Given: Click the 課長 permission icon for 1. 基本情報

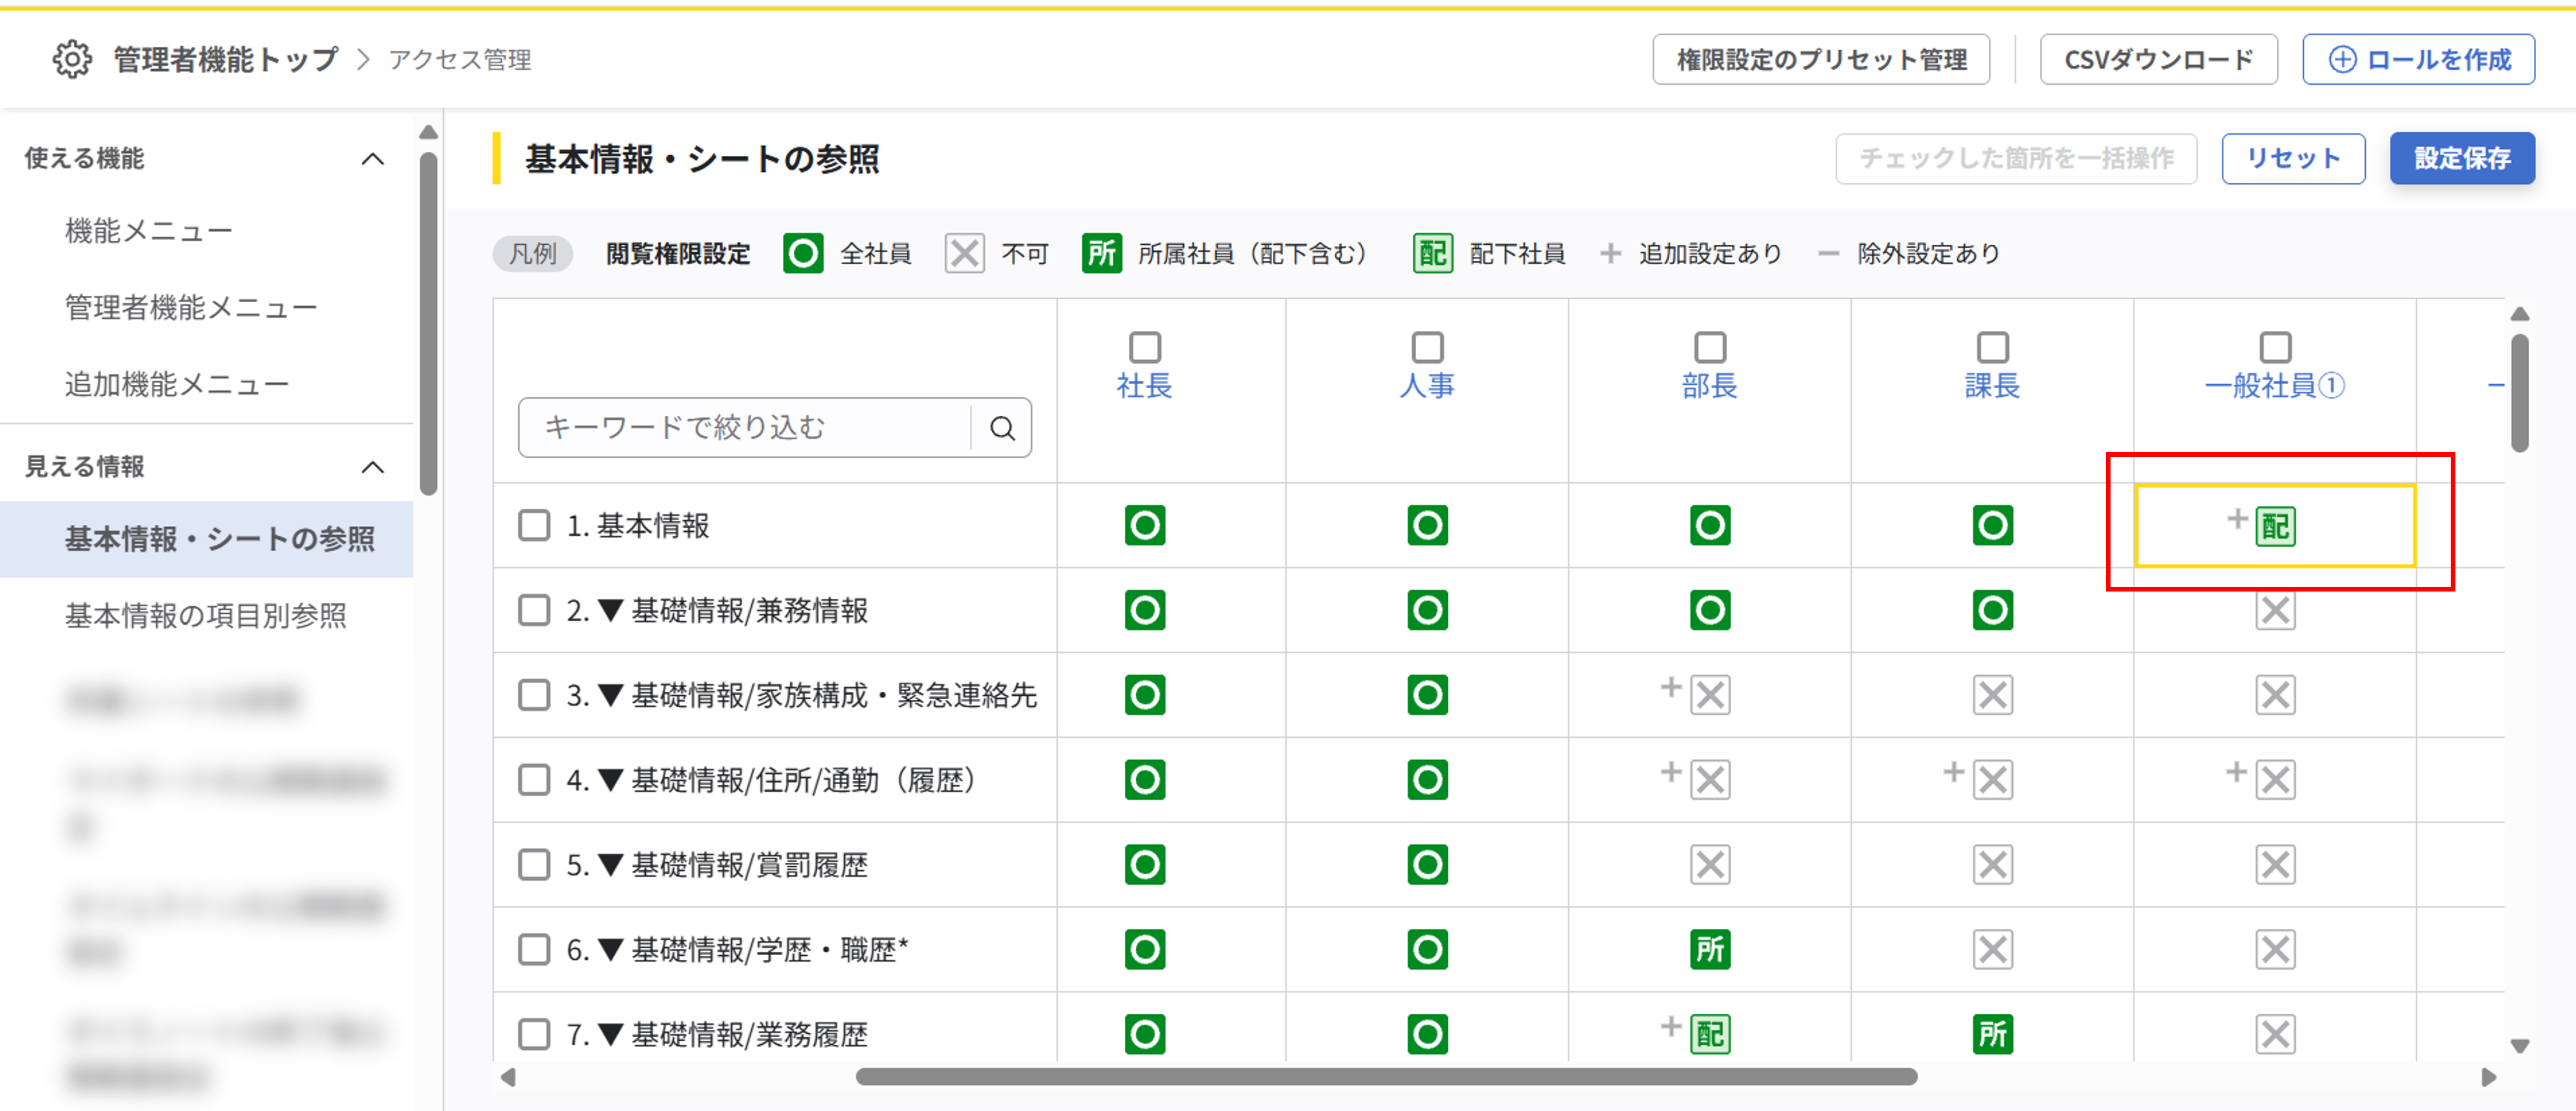Looking at the screenshot, I should coord(1992,525).
